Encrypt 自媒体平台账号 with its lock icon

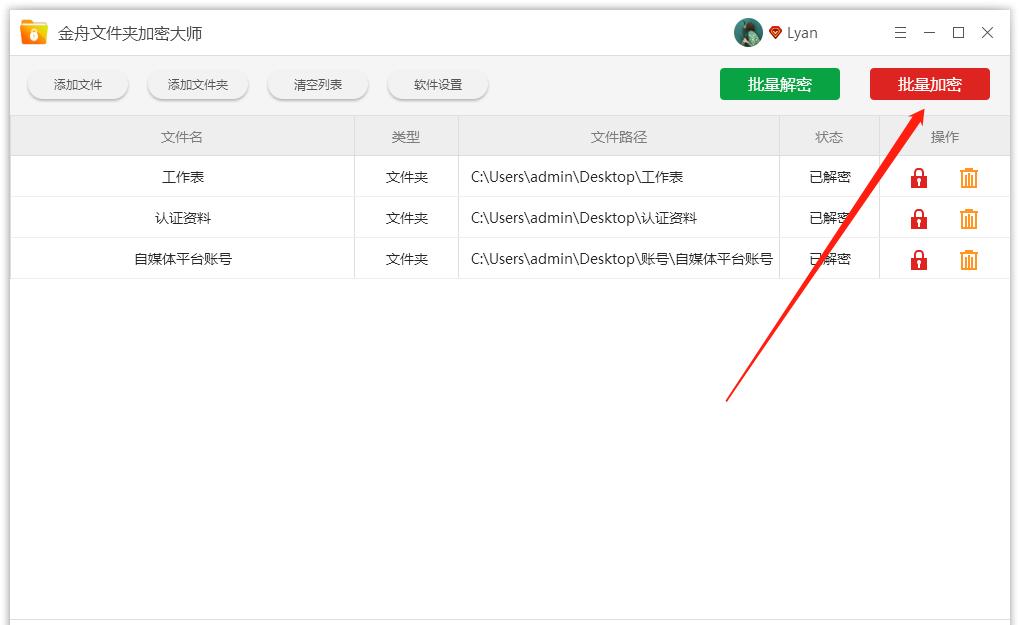918,259
